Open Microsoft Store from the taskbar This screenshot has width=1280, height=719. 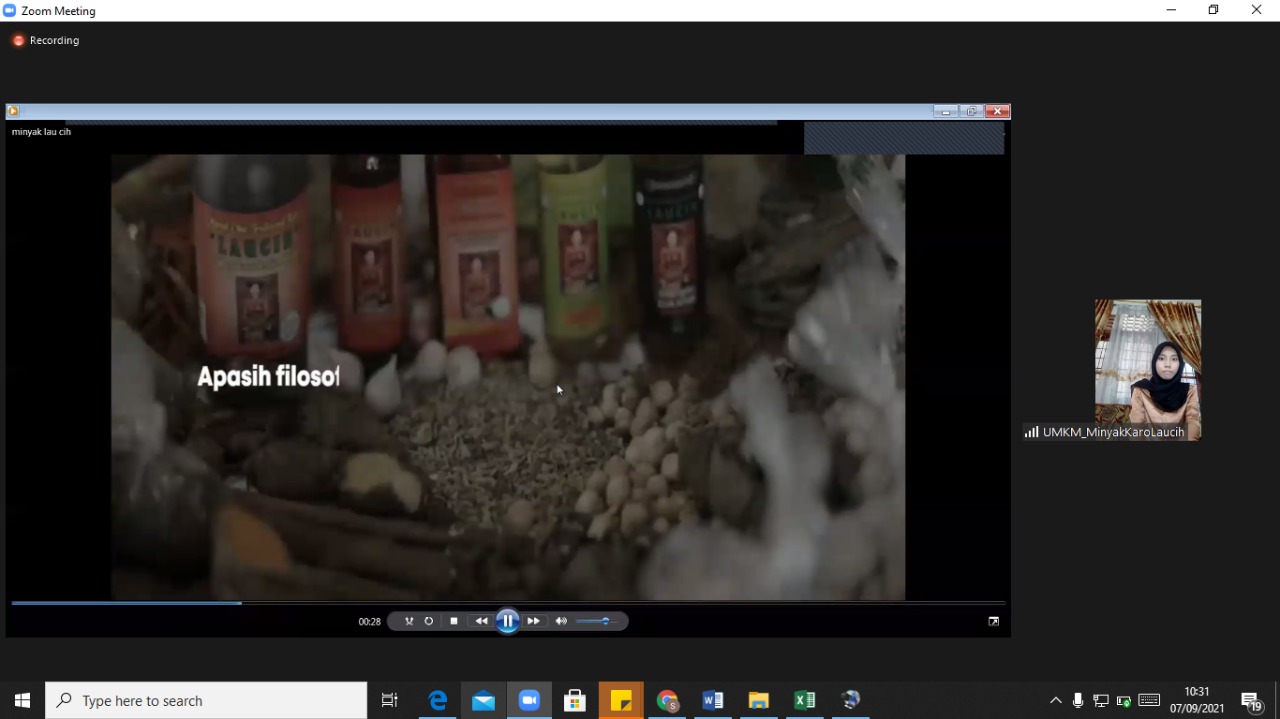[574, 701]
